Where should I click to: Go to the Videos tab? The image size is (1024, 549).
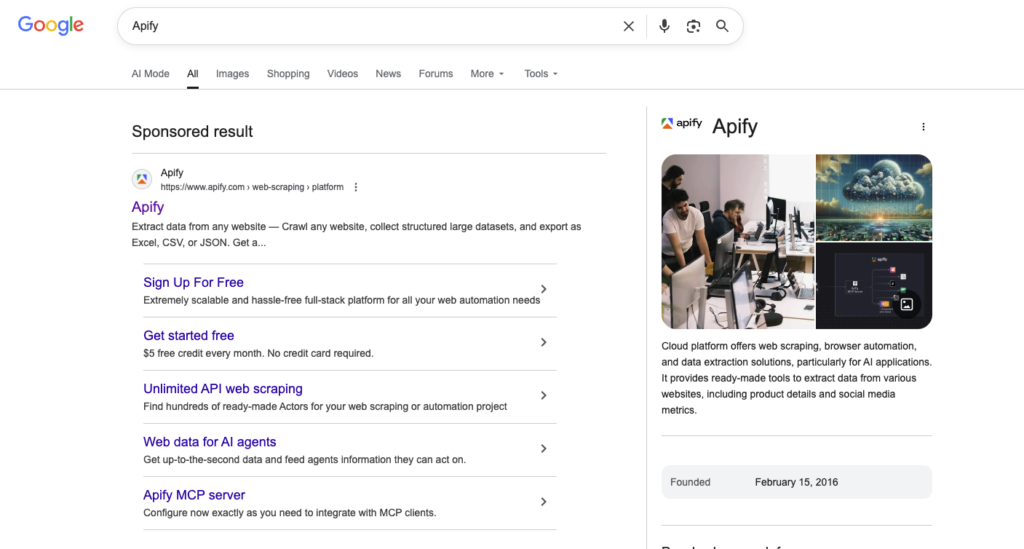point(342,74)
